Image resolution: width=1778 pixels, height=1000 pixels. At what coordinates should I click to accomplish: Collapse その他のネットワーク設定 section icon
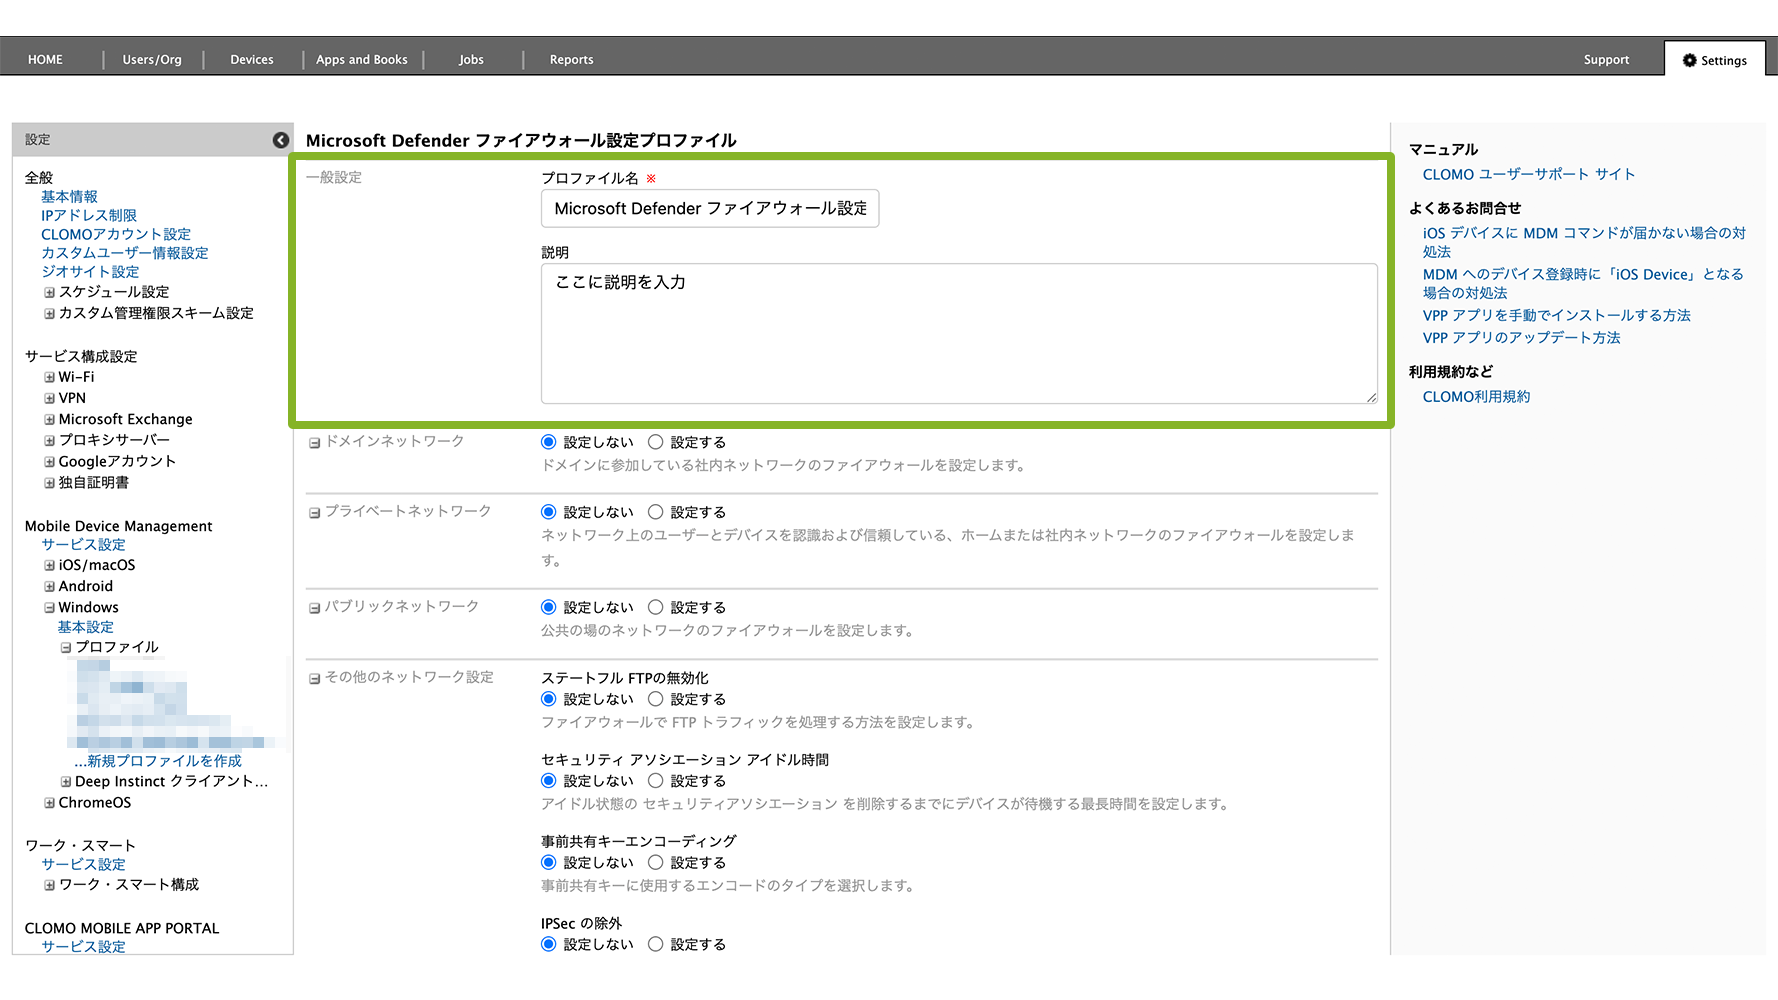coord(314,678)
